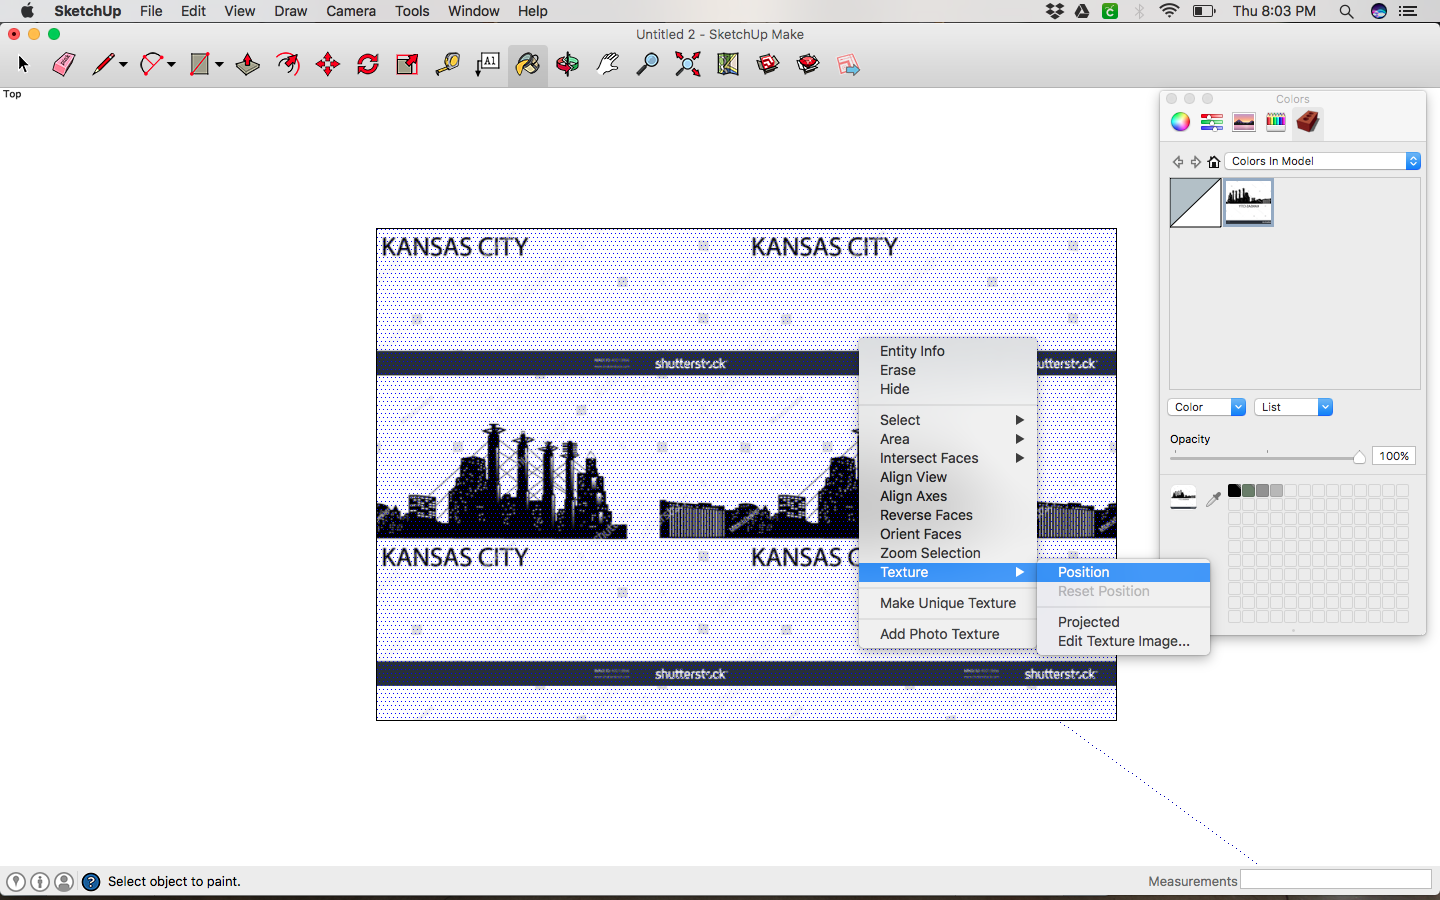Click the Opacity 100% percentage field
The width and height of the screenshot is (1440, 900).
(x=1394, y=456)
